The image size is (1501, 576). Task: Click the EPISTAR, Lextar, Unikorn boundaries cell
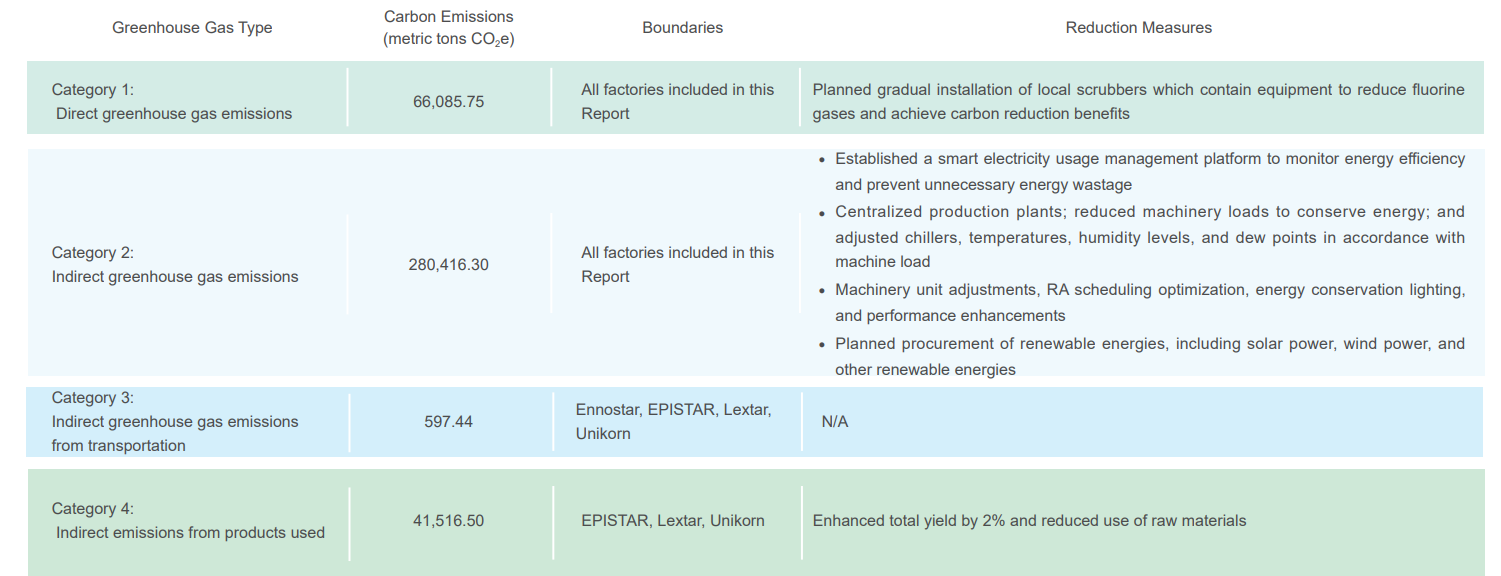pyautogui.click(x=672, y=520)
